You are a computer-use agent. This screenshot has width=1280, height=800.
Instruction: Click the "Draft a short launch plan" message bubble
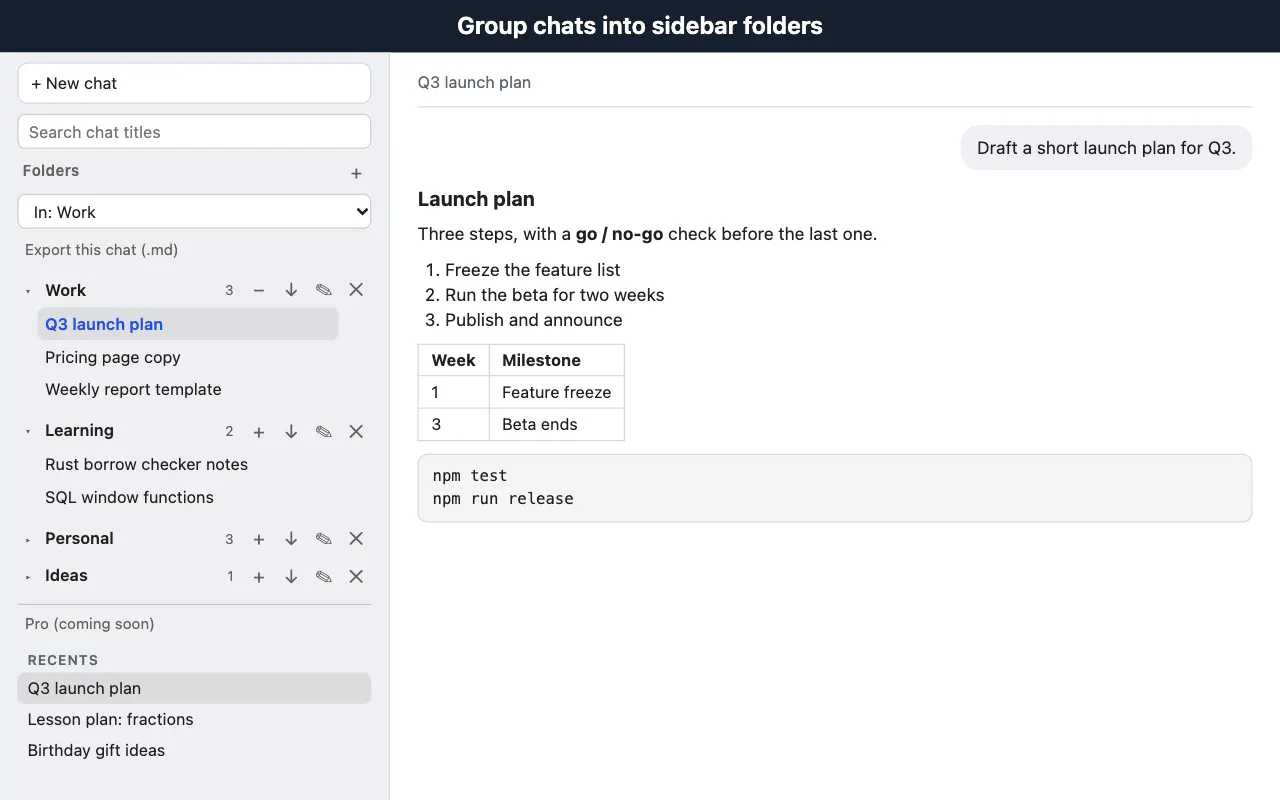[1106, 148]
